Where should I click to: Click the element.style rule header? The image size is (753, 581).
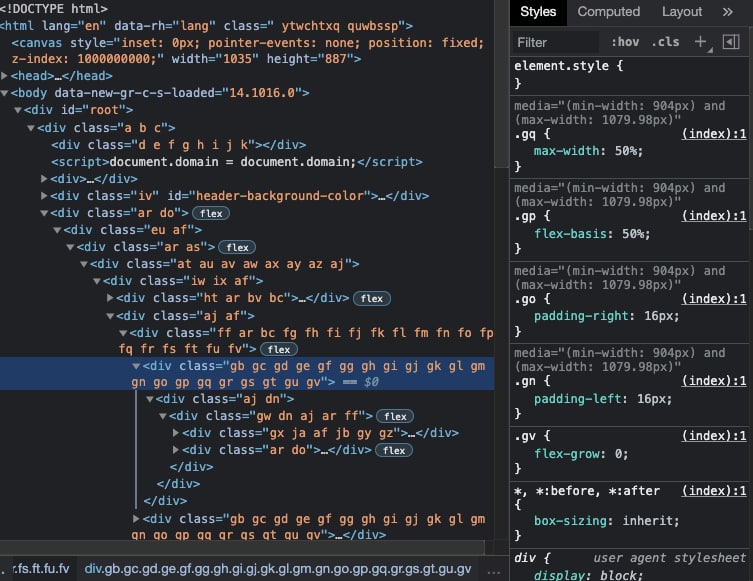point(569,66)
